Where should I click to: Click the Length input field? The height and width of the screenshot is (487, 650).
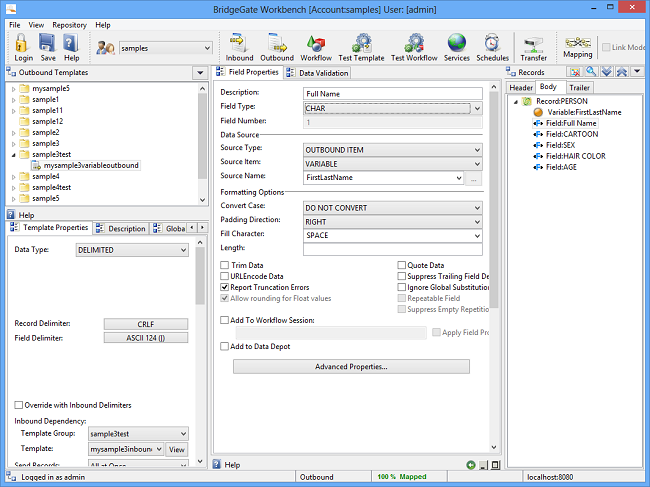pyautogui.click(x=393, y=250)
